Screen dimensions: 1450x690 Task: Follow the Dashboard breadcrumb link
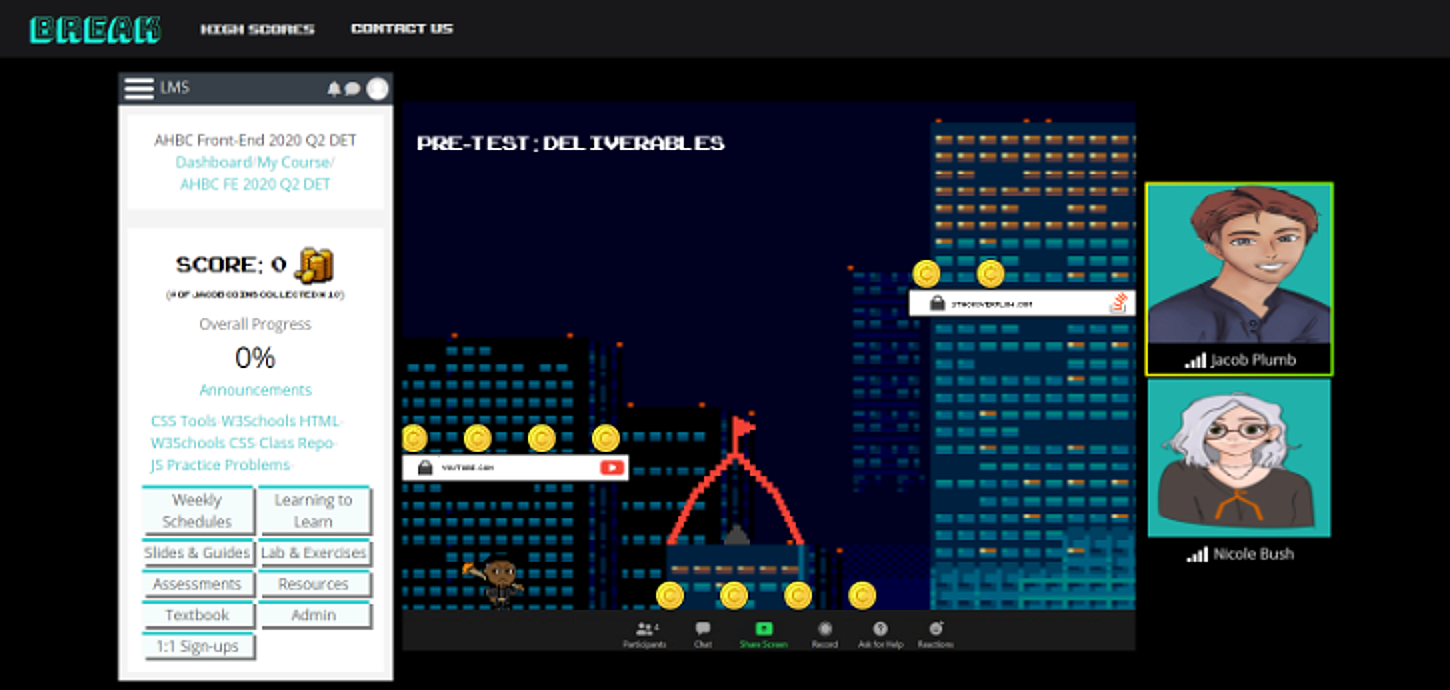213,162
